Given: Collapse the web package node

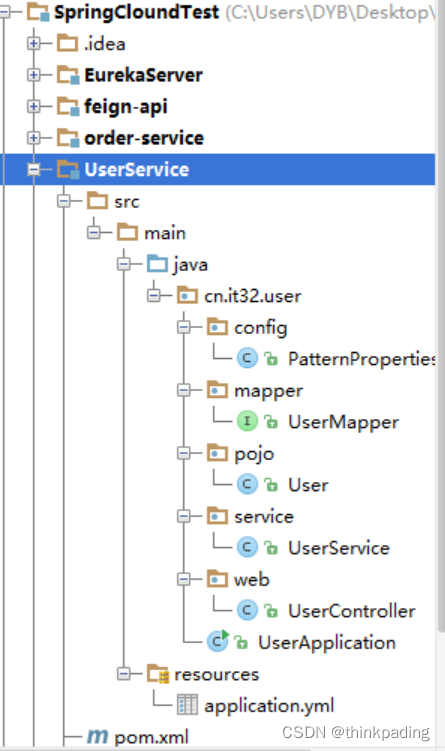Looking at the screenshot, I should 183,580.
